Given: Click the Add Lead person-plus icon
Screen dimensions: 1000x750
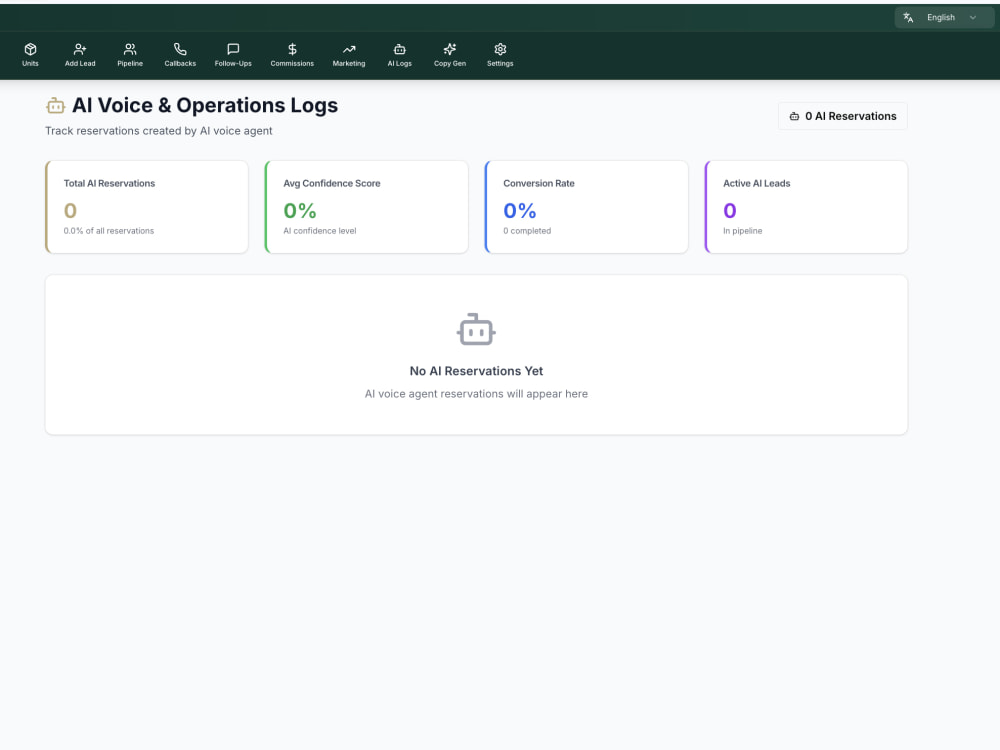Looking at the screenshot, I should (x=80, y=49).
